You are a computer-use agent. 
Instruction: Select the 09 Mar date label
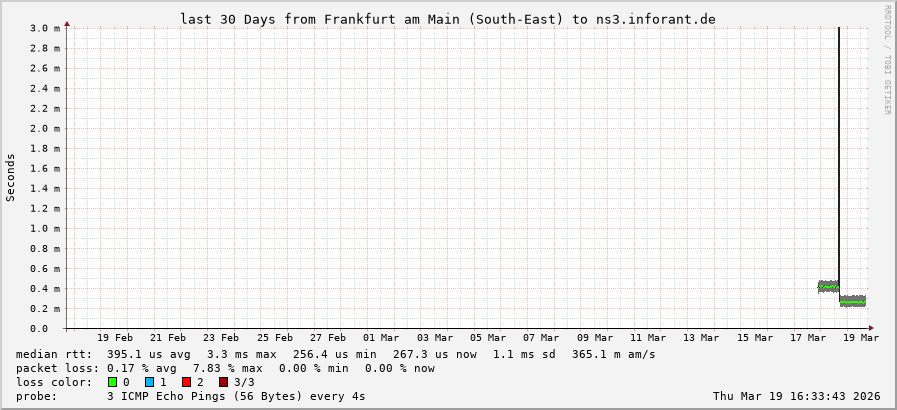tap(595, 338)
